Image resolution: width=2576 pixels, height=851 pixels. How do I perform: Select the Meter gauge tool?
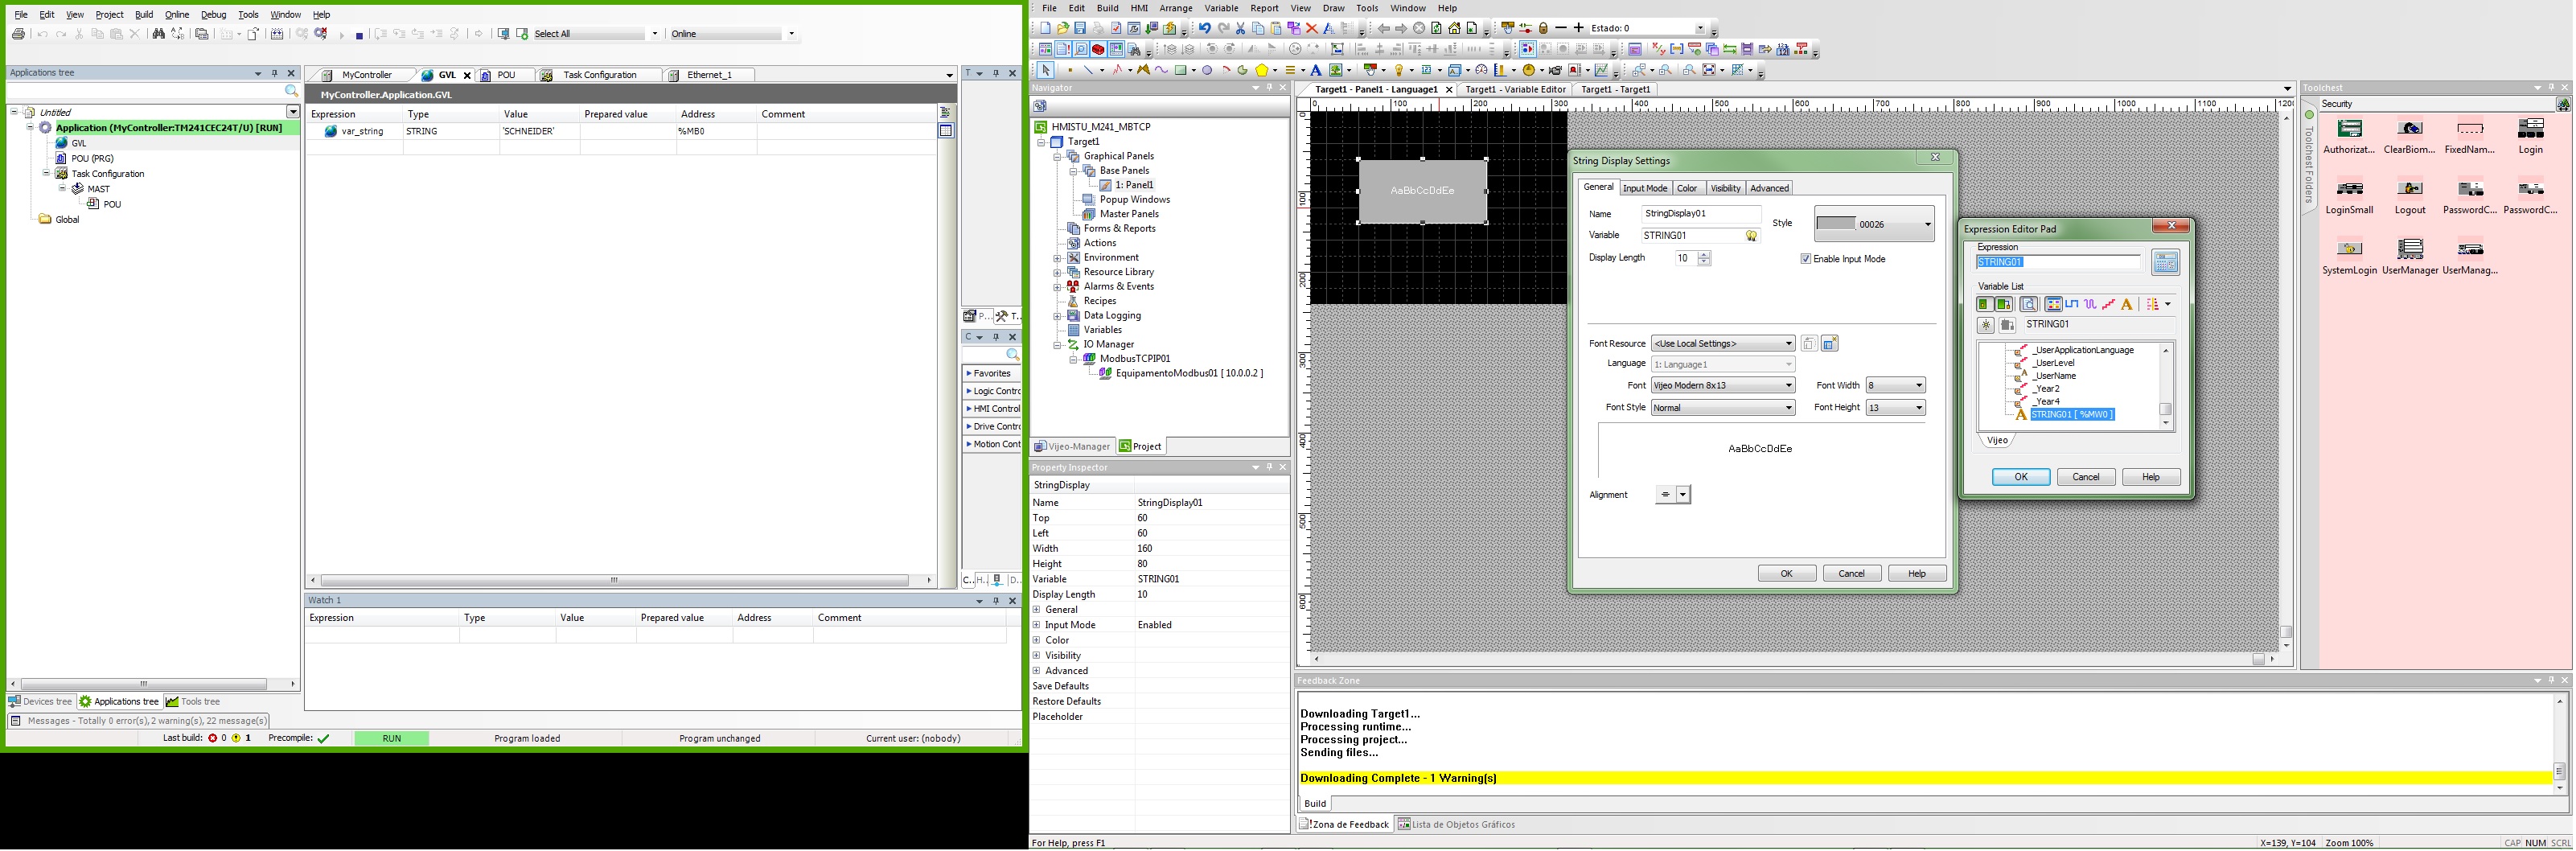click(x=1481, y=70)
